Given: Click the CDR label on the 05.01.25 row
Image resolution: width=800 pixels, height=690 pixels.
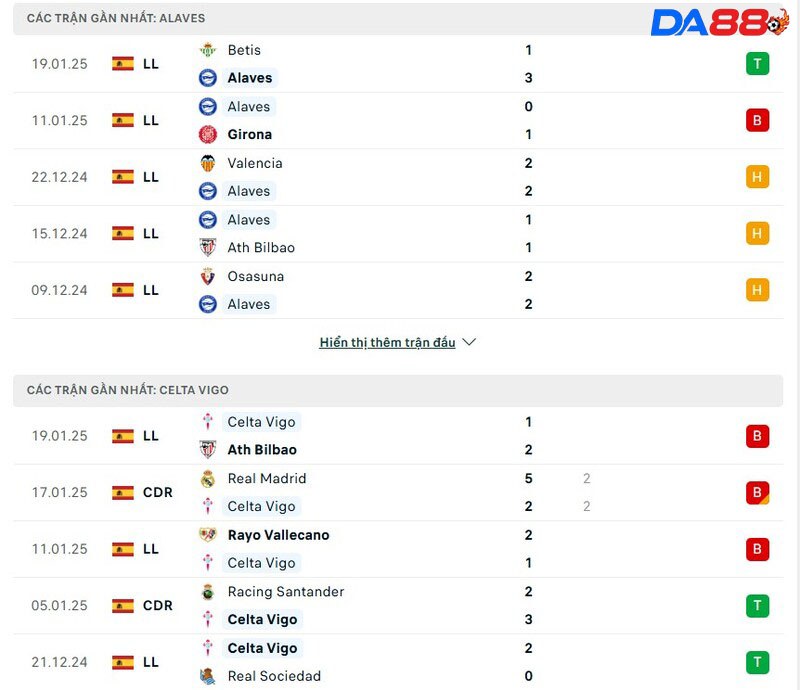Looking at the screenshot, I should tap(158, 606).
